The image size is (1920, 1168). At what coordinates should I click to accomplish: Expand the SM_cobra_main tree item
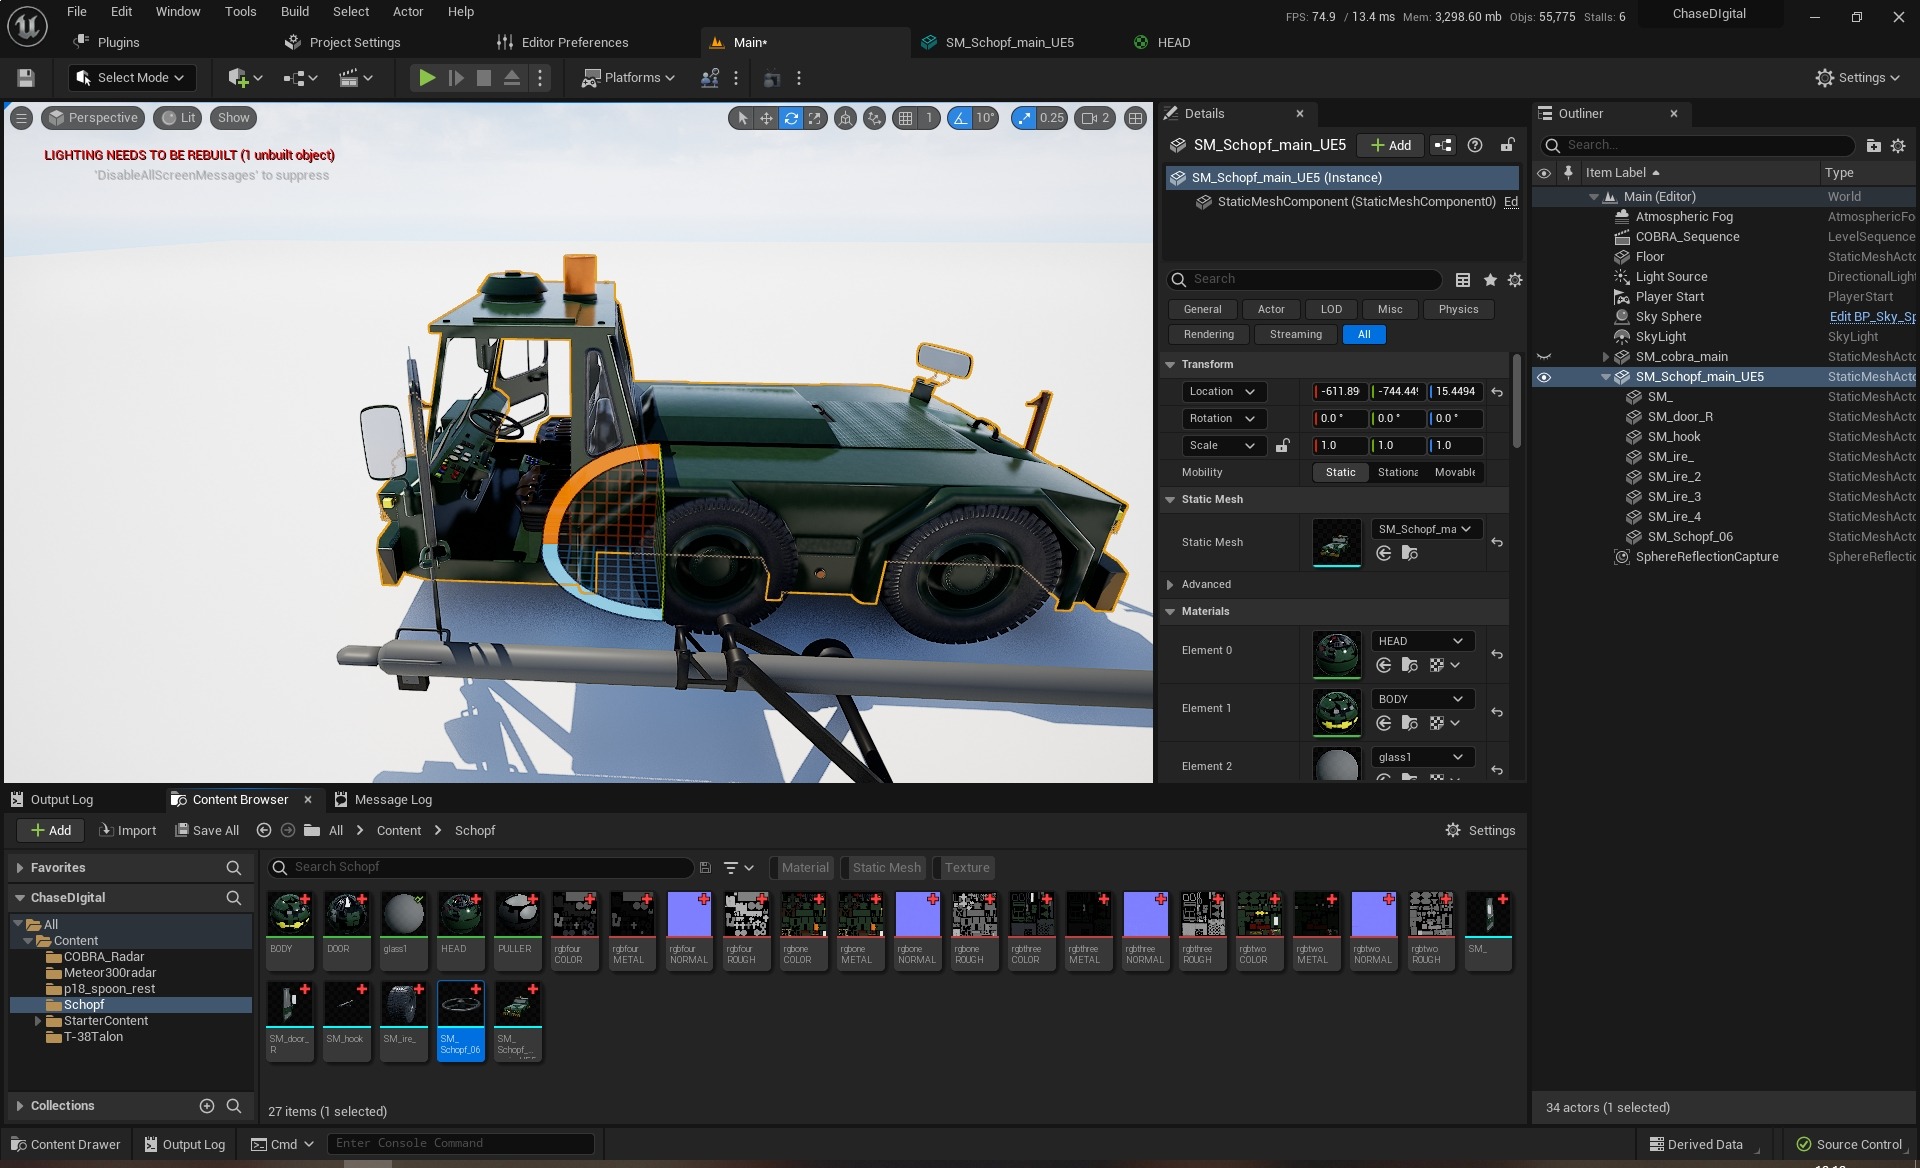(1606, 358)
